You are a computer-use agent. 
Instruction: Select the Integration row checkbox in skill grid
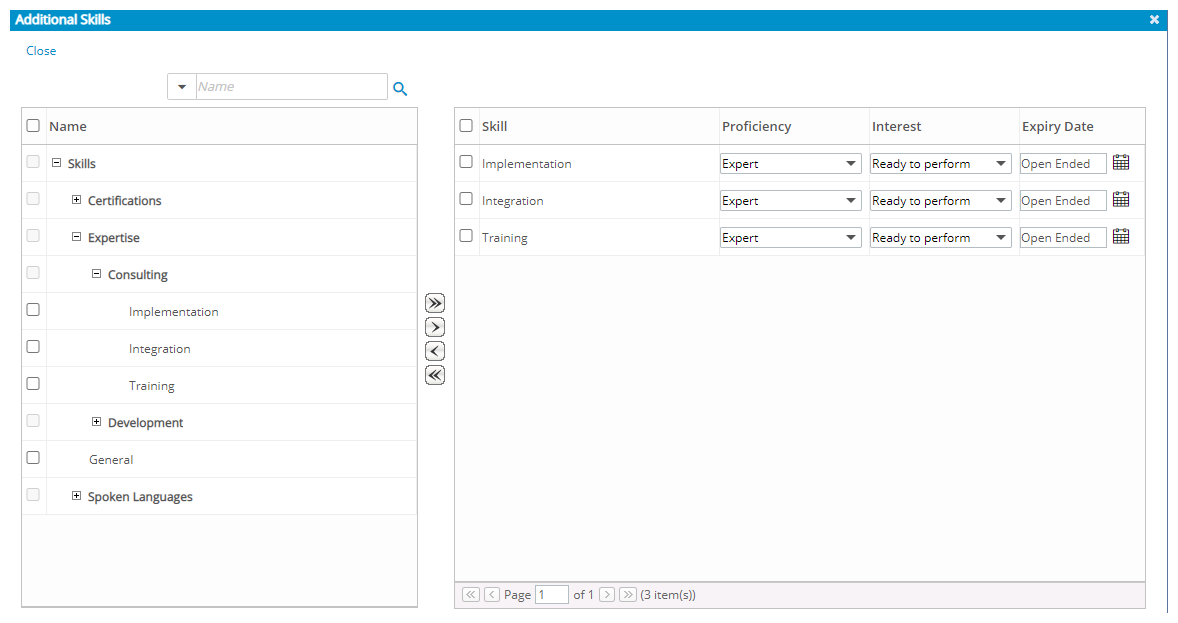[466, 198]
